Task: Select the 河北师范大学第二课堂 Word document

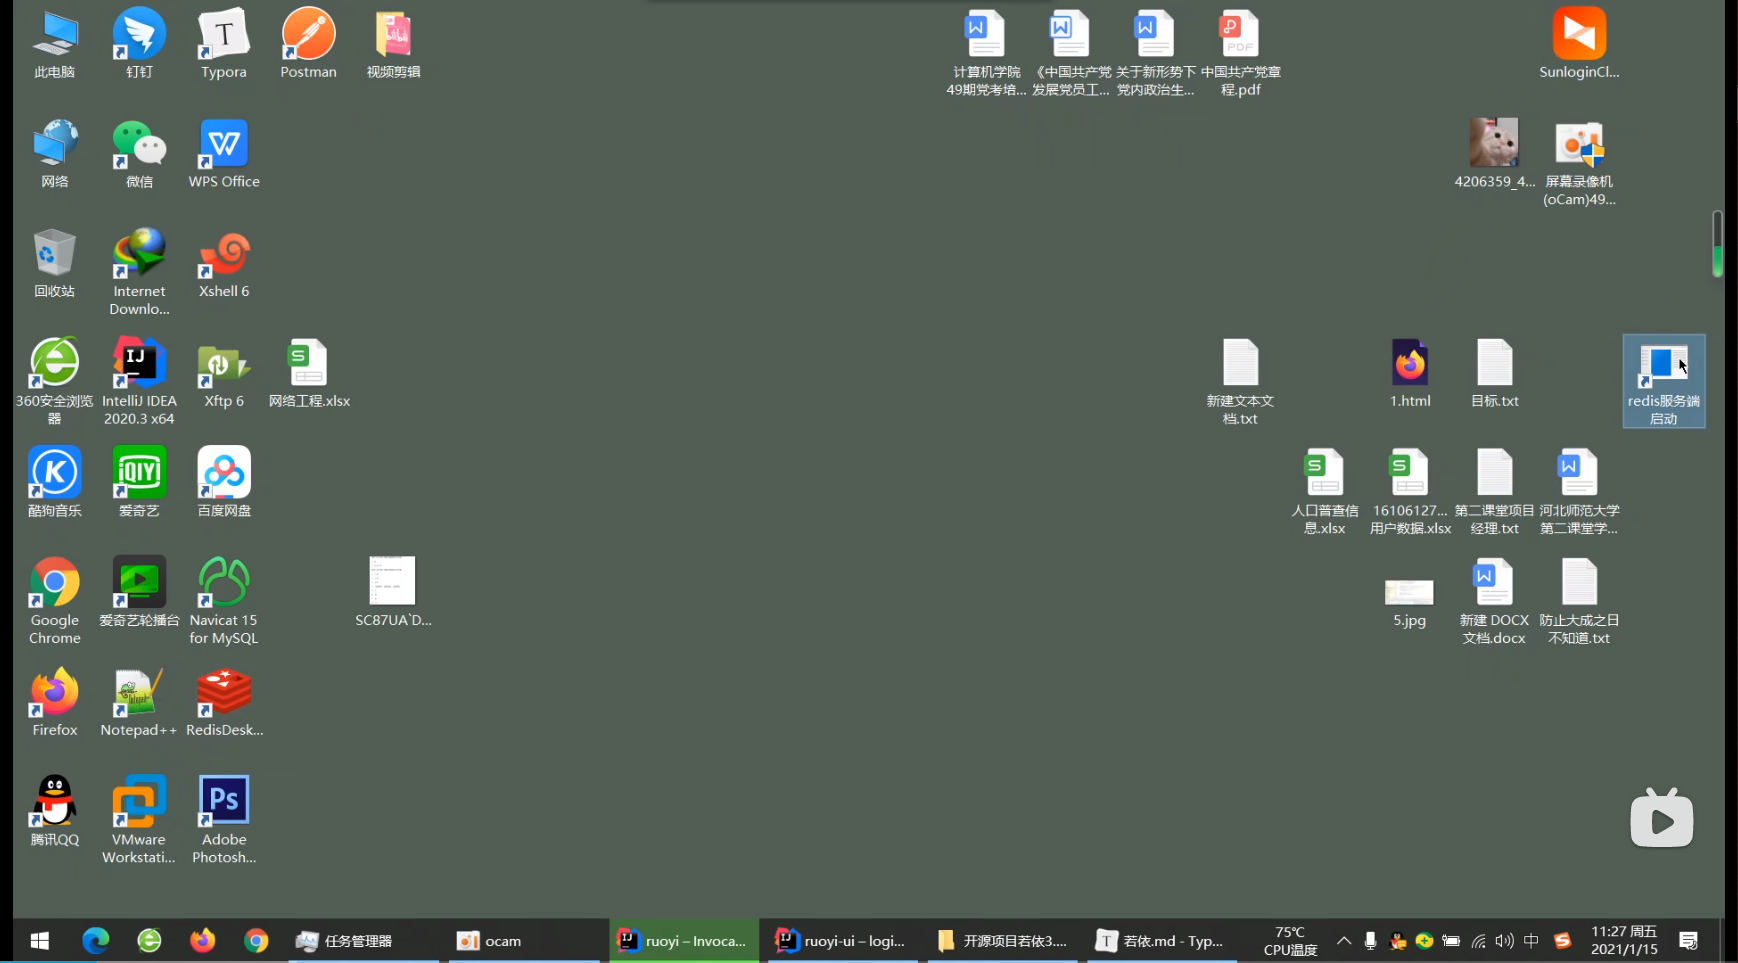Action: click(x=1579, y=491)
